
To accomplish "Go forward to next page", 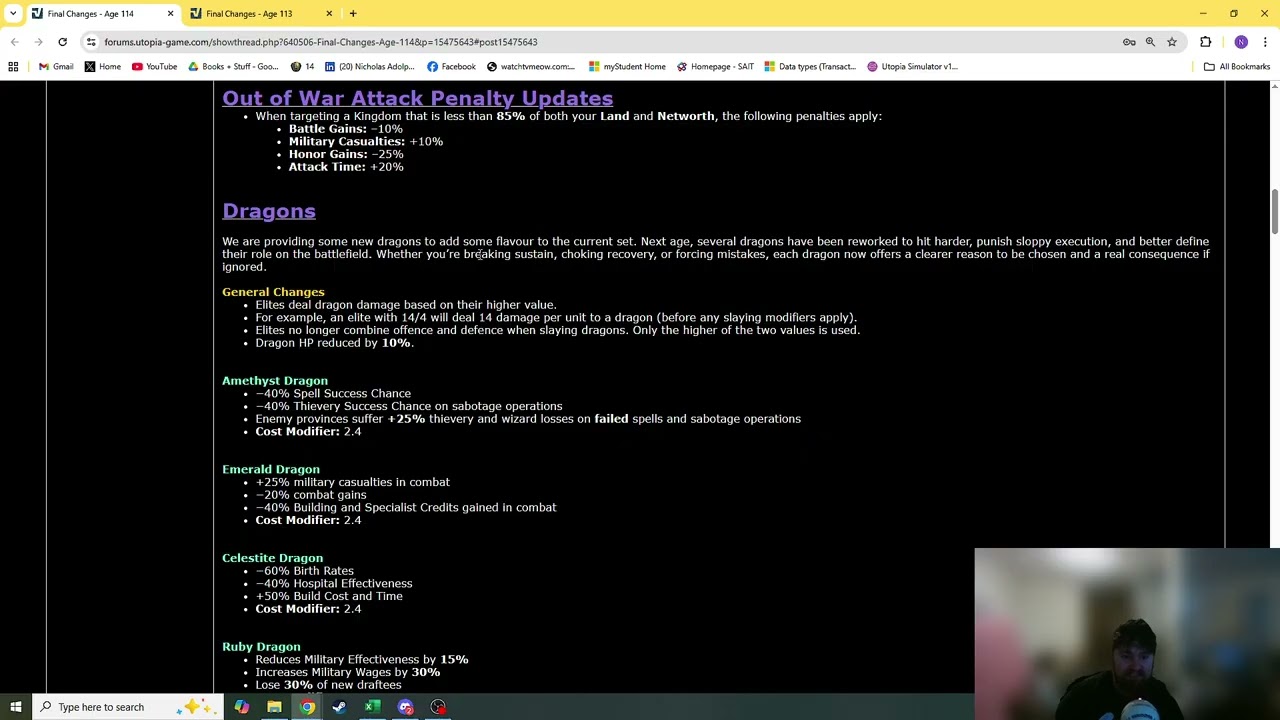I will click(x=38, y=42).
